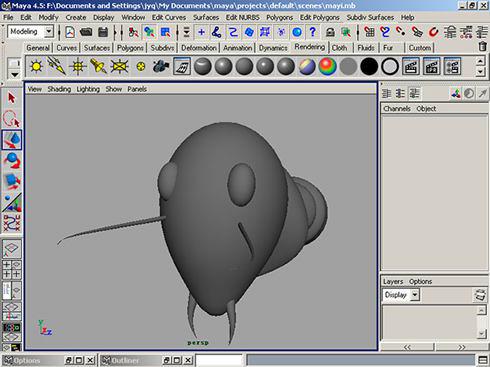Create a volume light shelf icon
490x367 pixels.
(x=141, y=66)
